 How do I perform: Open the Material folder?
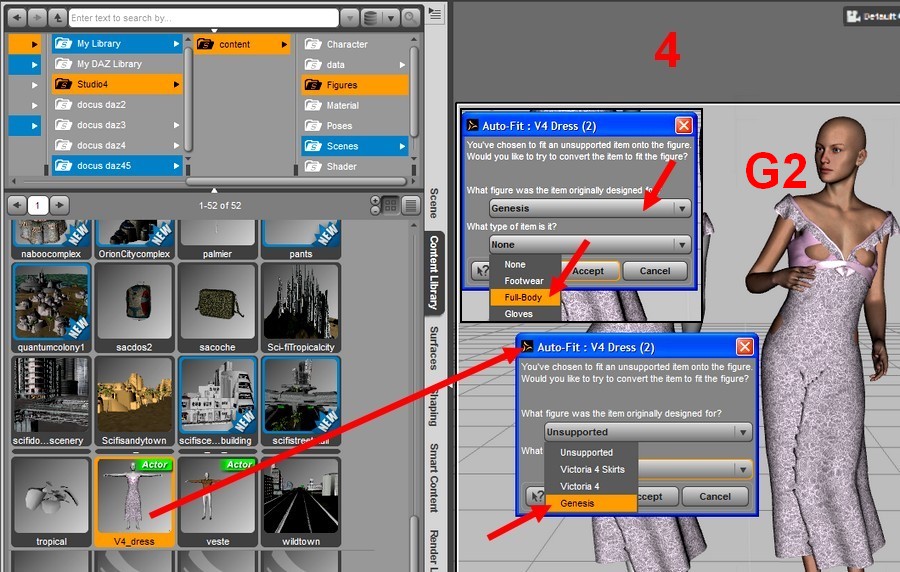coord(355,106)
